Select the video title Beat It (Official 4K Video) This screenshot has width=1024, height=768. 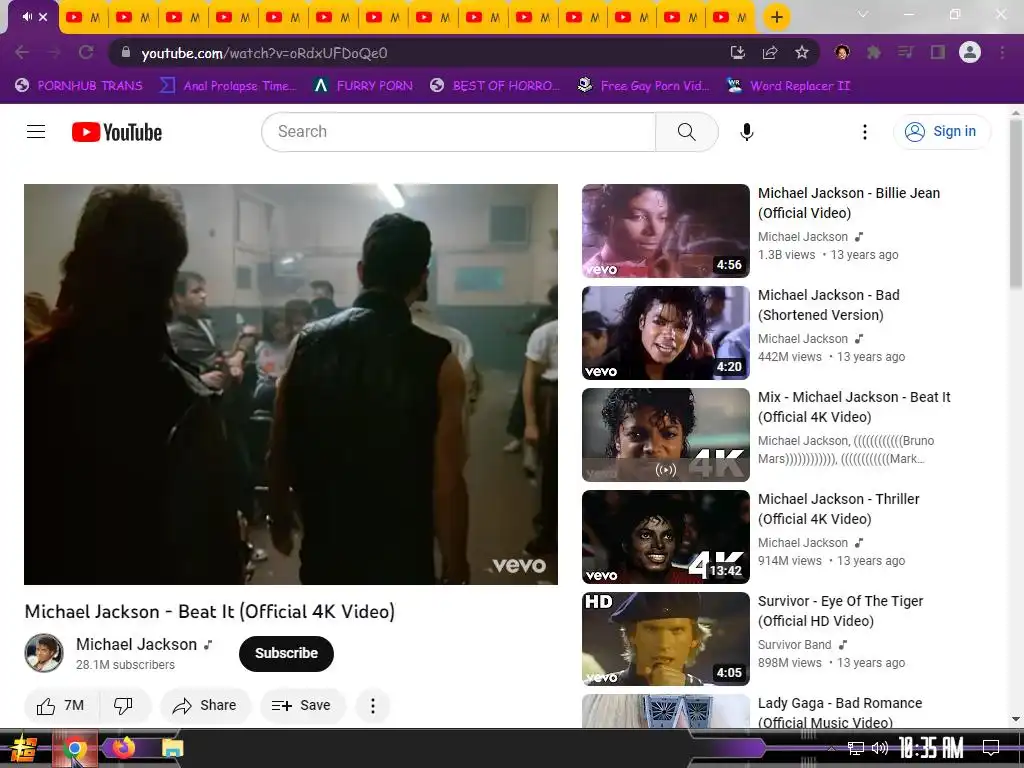[210, 612]
